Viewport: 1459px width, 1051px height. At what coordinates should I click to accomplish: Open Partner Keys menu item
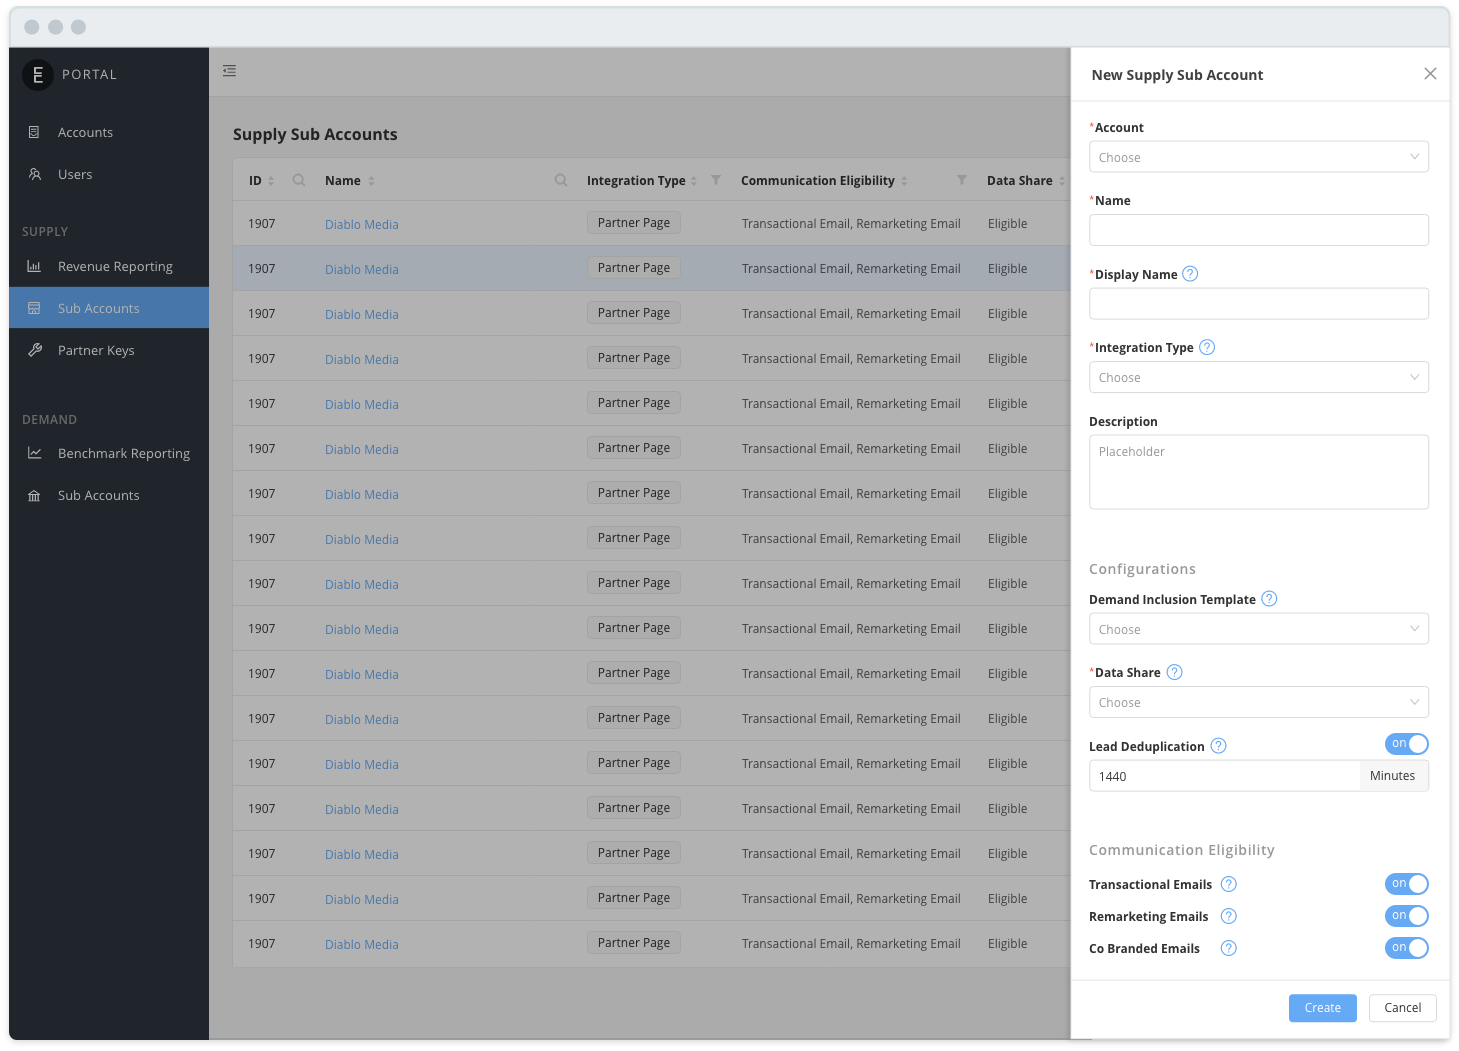(x=109, y=350)
